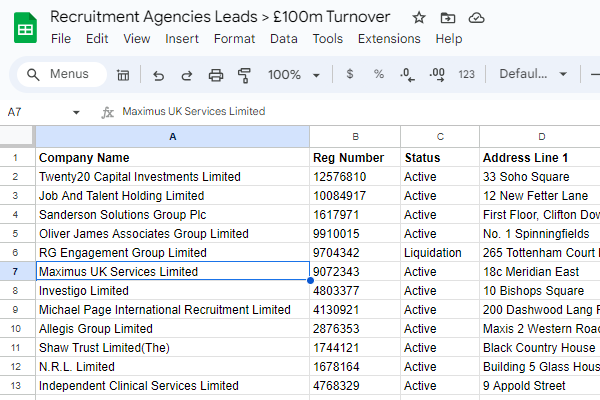
Task: Select cell Twenty20 Capital Investments Limited
Action: coord(173,176)
